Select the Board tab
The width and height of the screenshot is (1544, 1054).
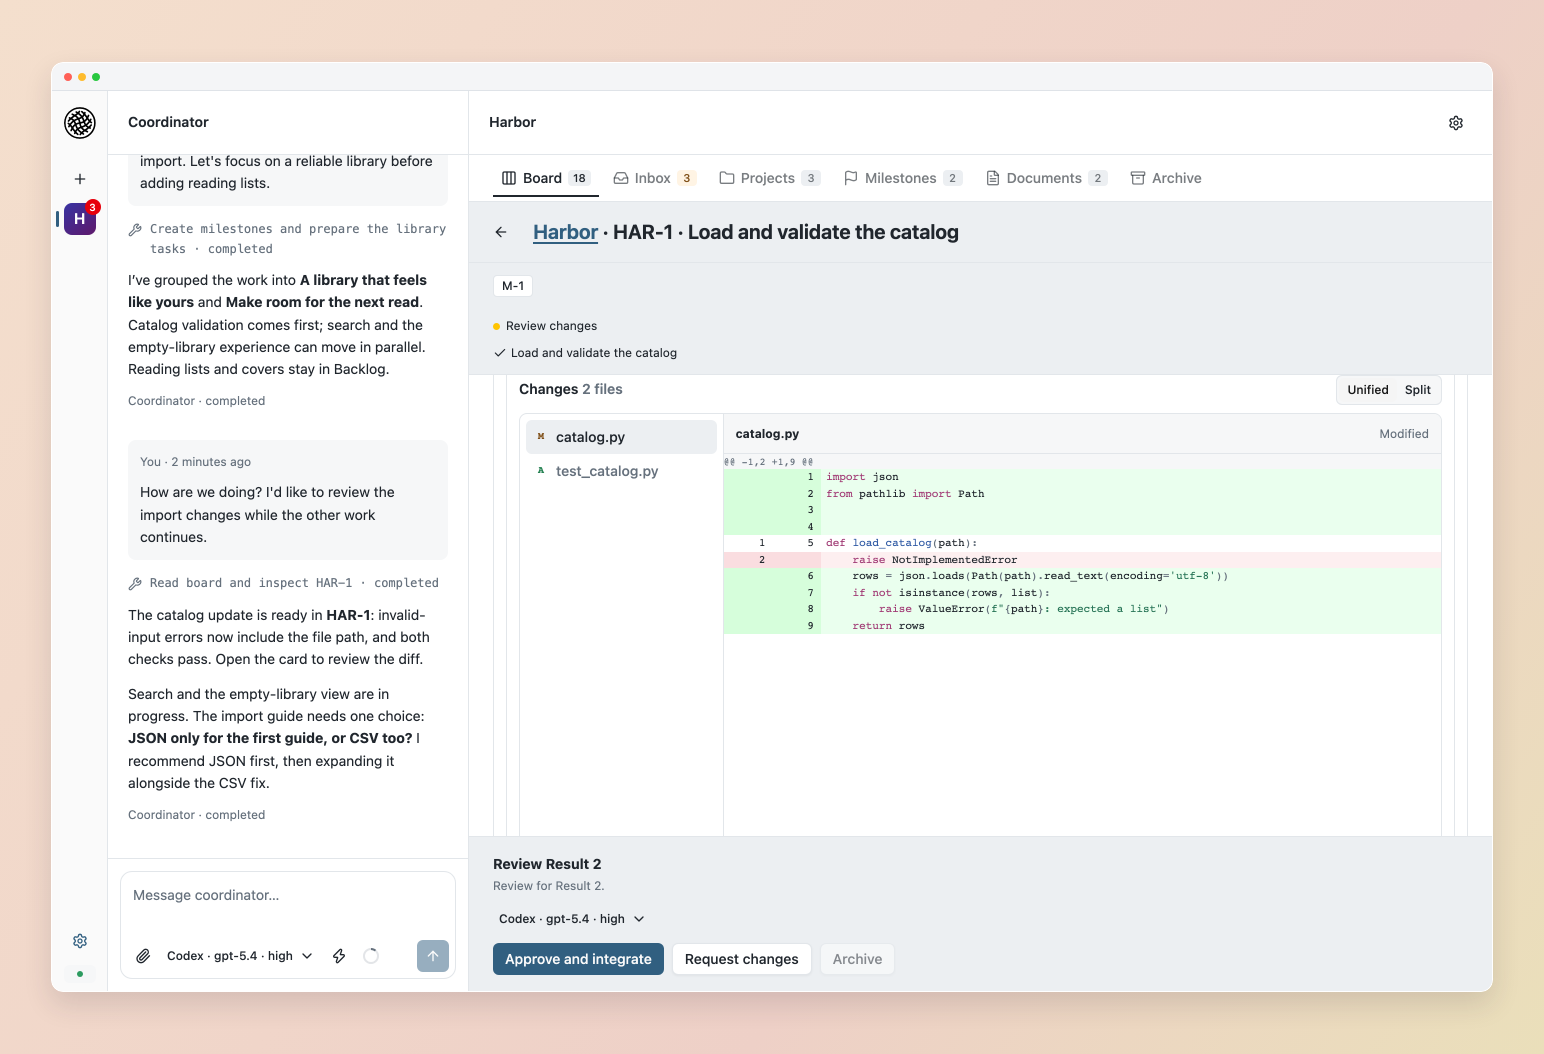545,178
